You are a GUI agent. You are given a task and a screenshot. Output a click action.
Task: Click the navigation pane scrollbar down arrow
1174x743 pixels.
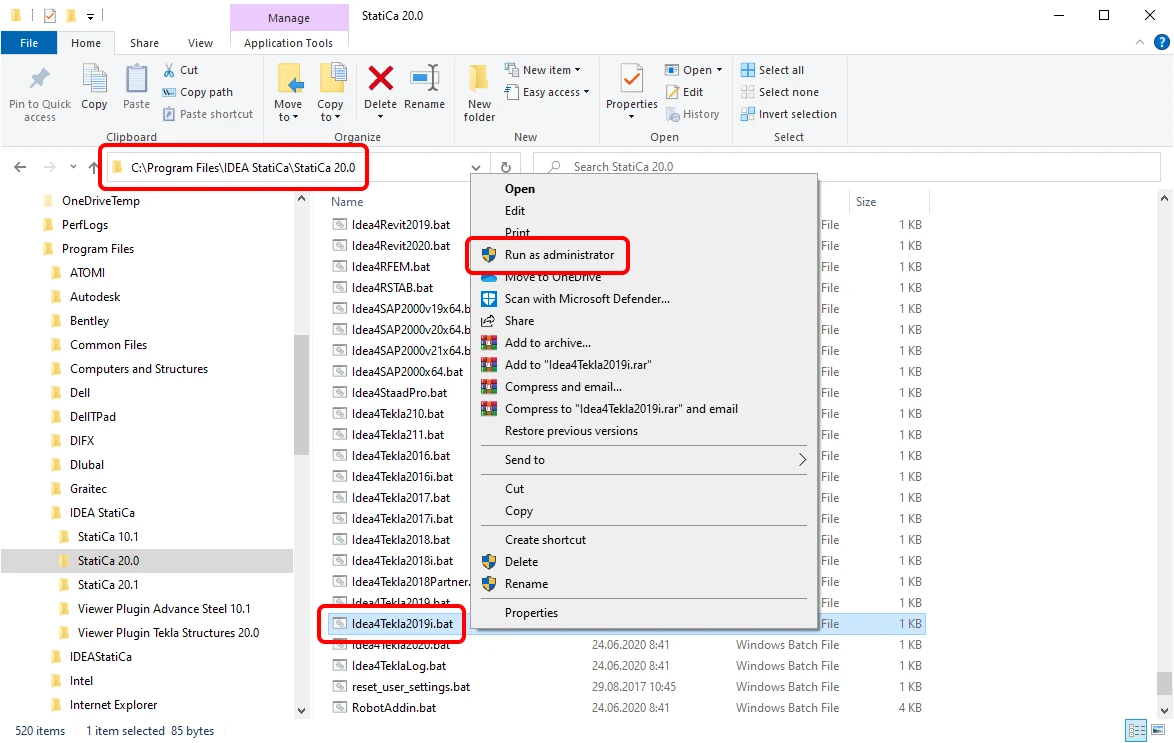click(301, 711)
